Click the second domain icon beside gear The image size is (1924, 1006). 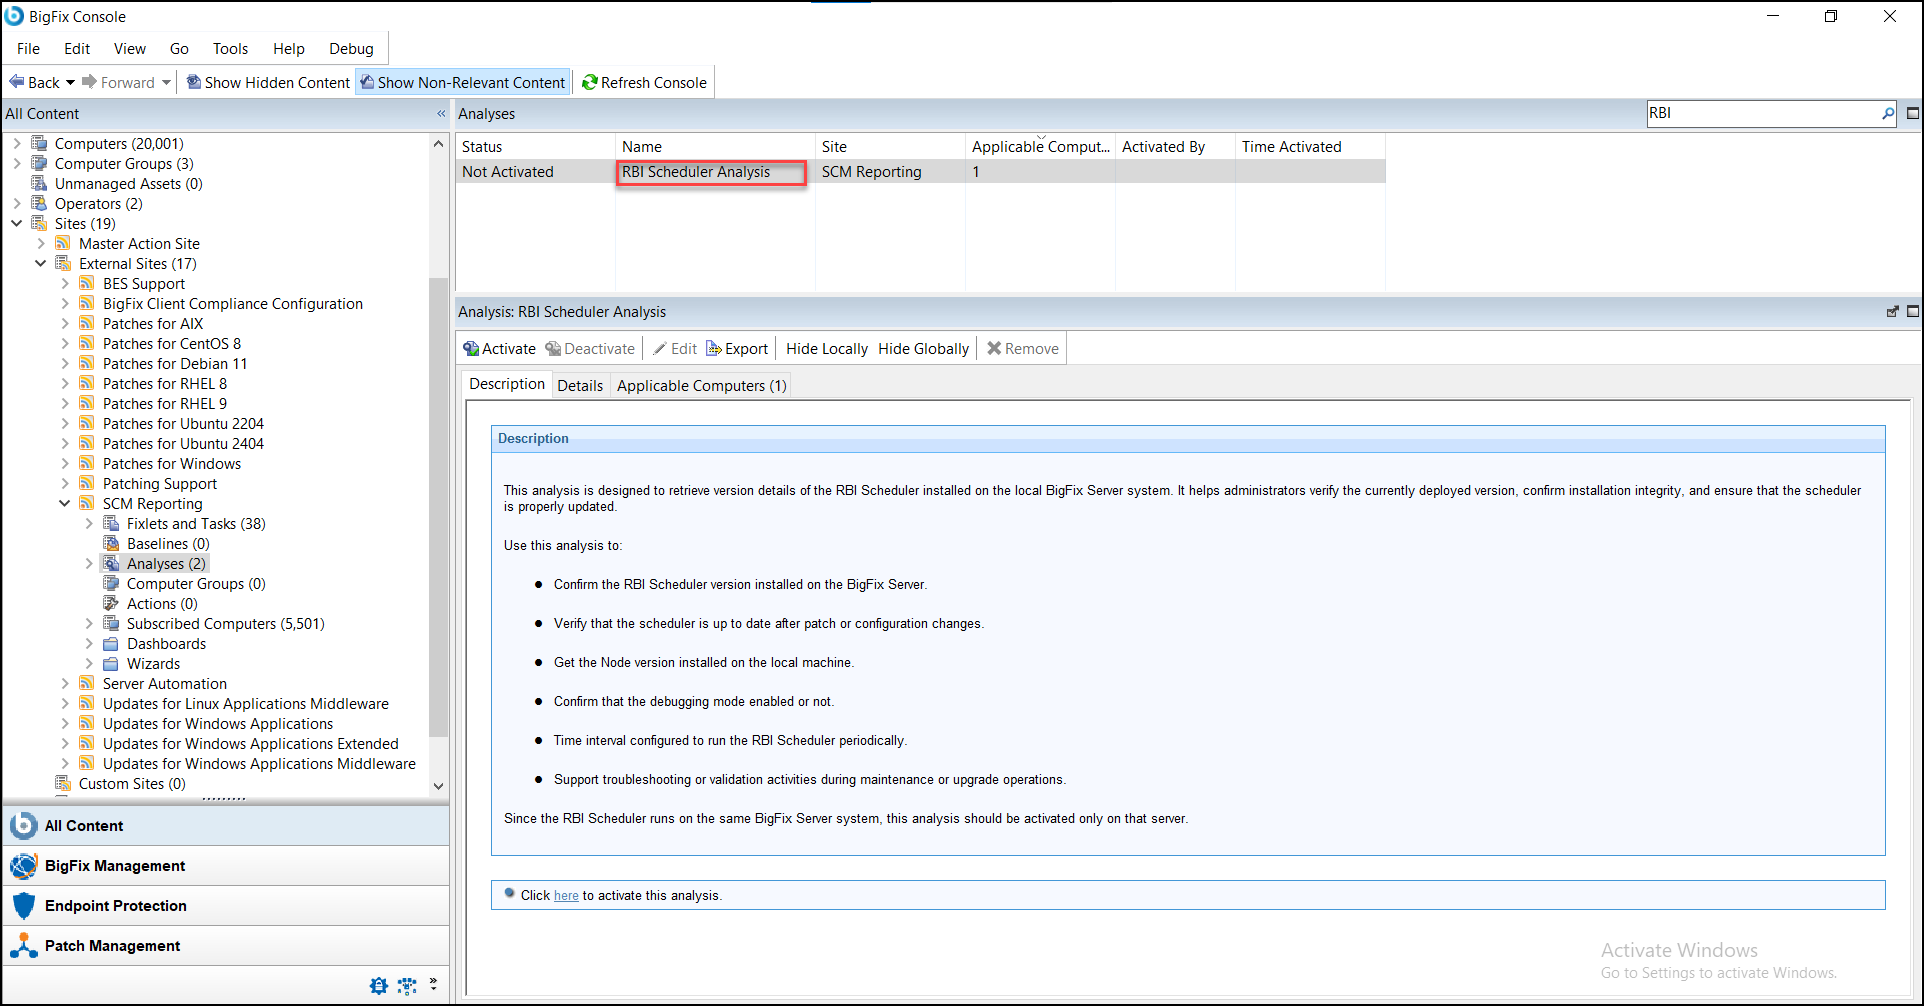point(407,986)
